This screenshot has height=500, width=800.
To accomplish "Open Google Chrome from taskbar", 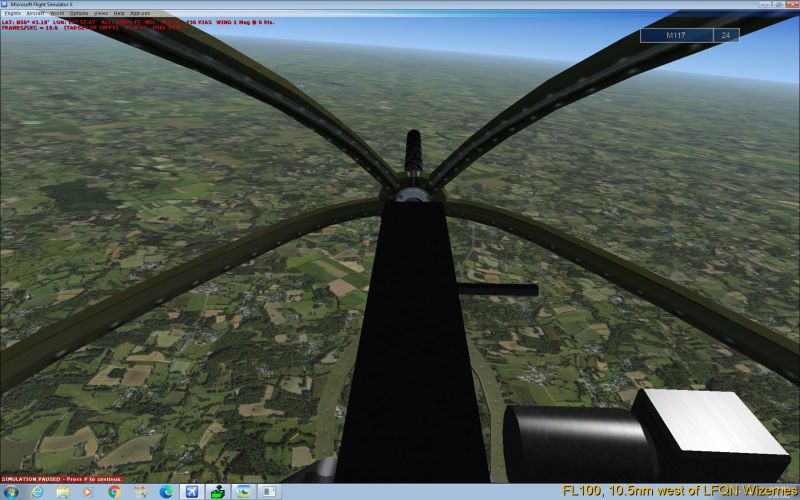I will coord(114,492).
